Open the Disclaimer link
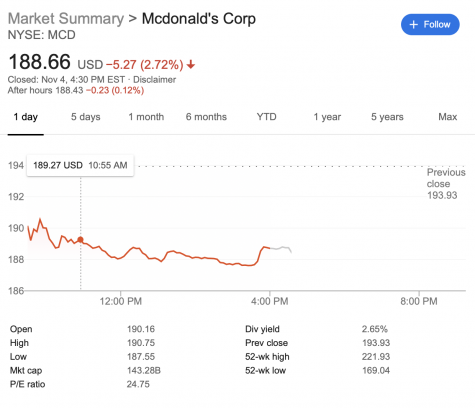 click(x=155, y=80)
